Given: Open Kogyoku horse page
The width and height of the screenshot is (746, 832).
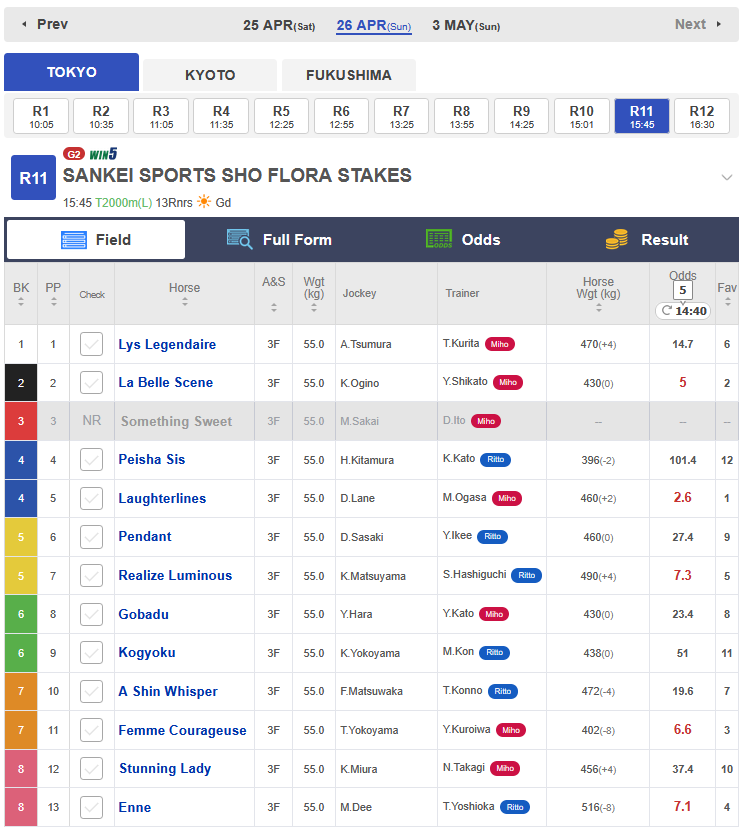Looking at the screenshot, I should 146,653.
